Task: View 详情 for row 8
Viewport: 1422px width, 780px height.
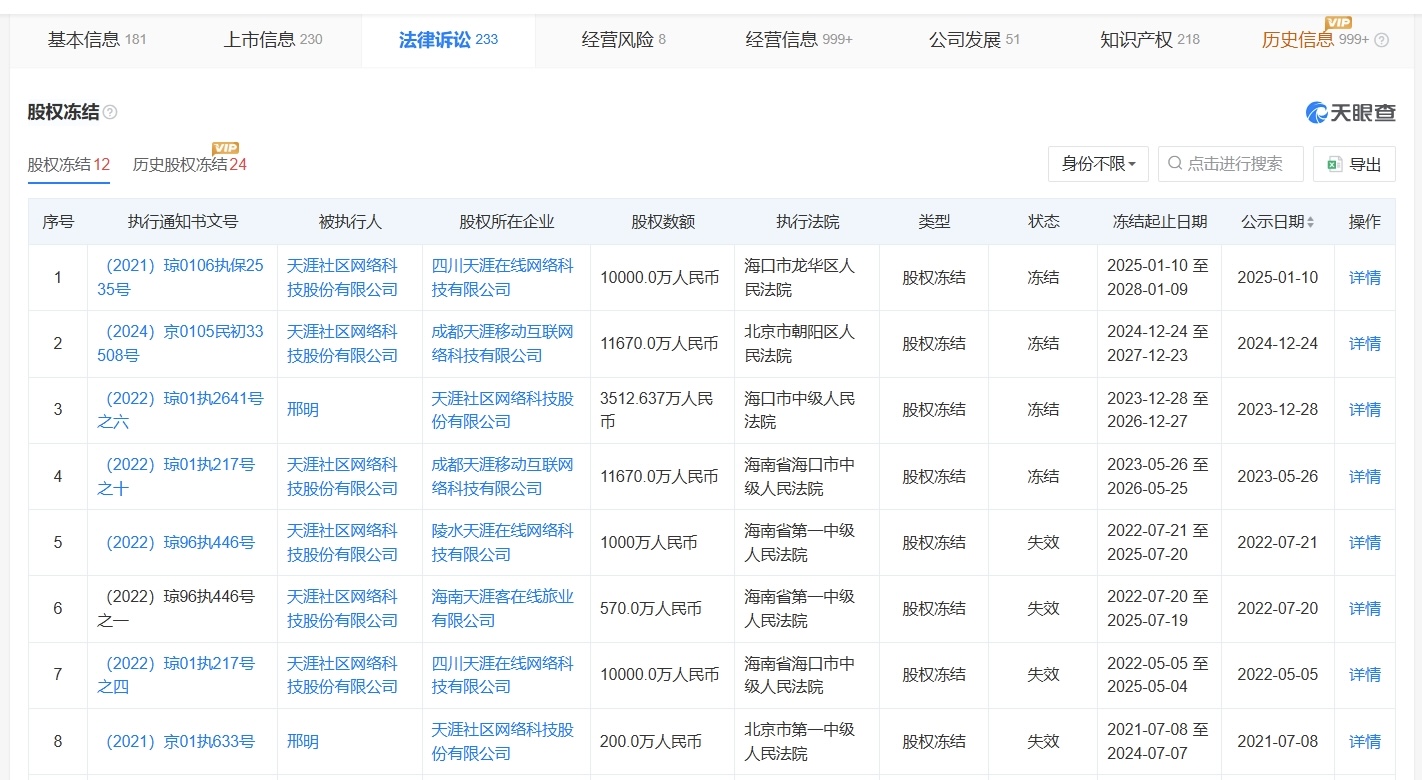Action: click(1365, 742)
